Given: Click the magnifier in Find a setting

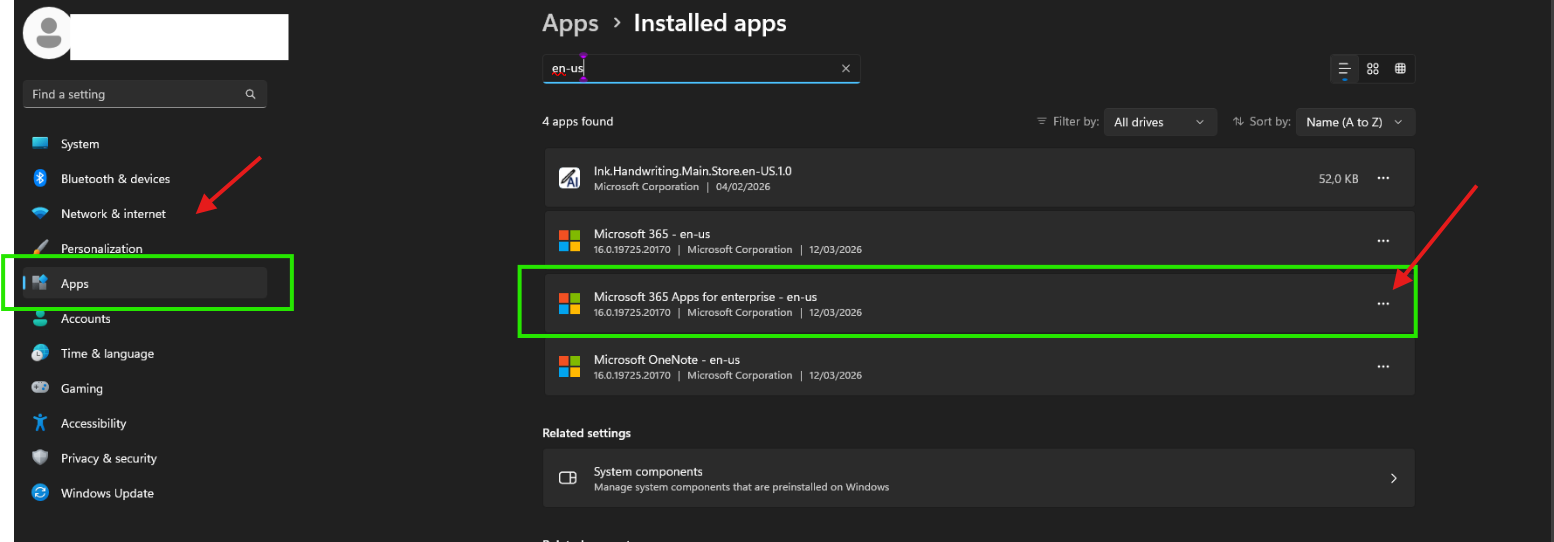Looking at the screenshot, I should pyautogui.click(x=250, y=94).
